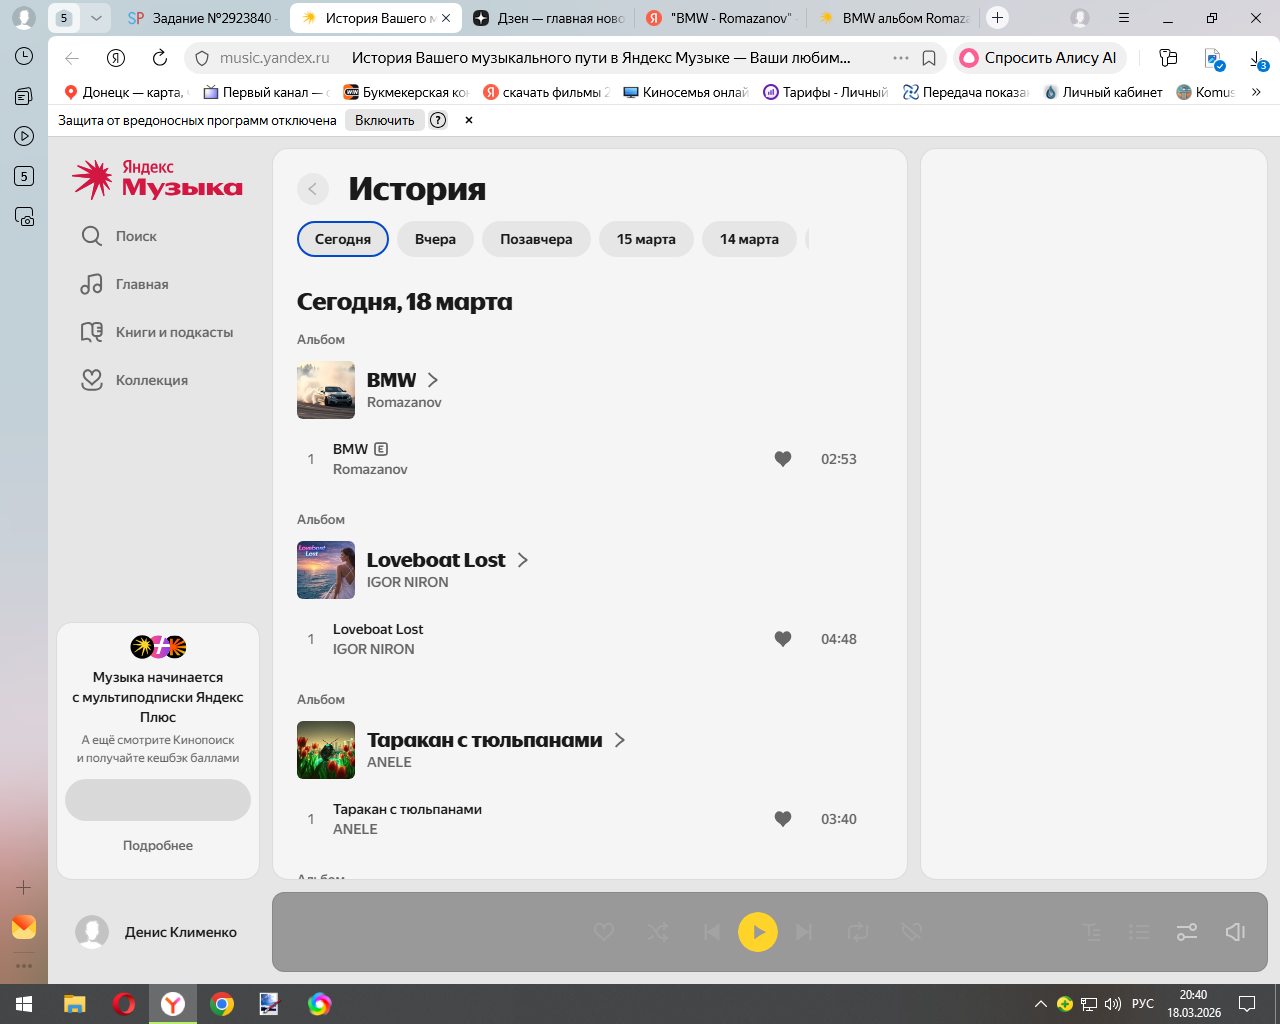Viewport: 1280px width, 1024px height.
Task: Switch to the BMW альбом Romazanov tab
Action: pyautogui.click(x=893, y=18)
